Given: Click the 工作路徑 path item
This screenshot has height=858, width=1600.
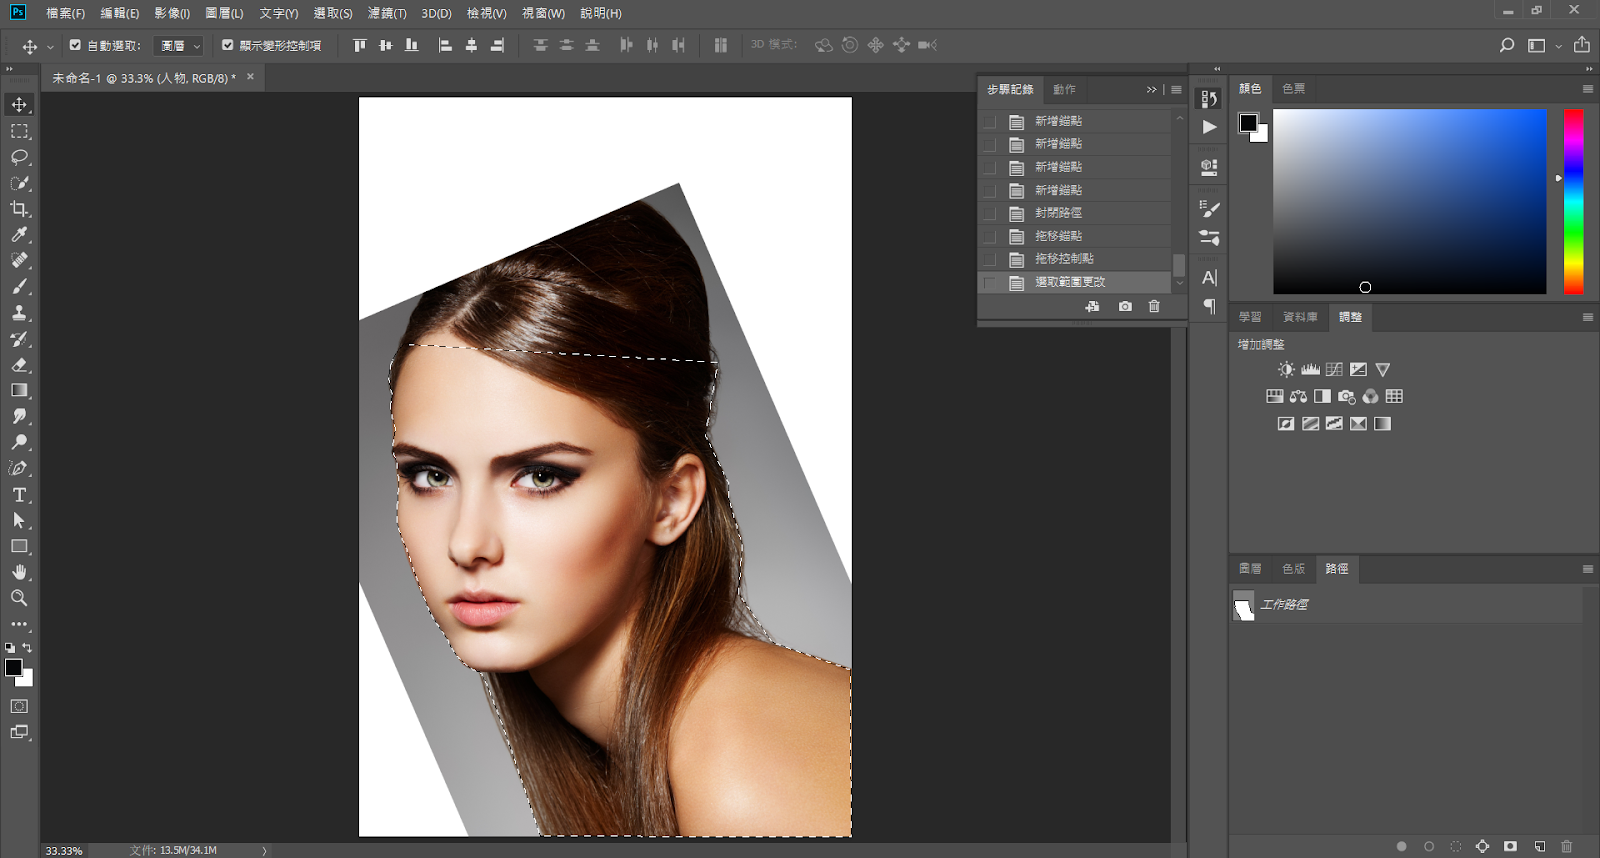Looking at the screenshot, I should (x=1284, y=604).
